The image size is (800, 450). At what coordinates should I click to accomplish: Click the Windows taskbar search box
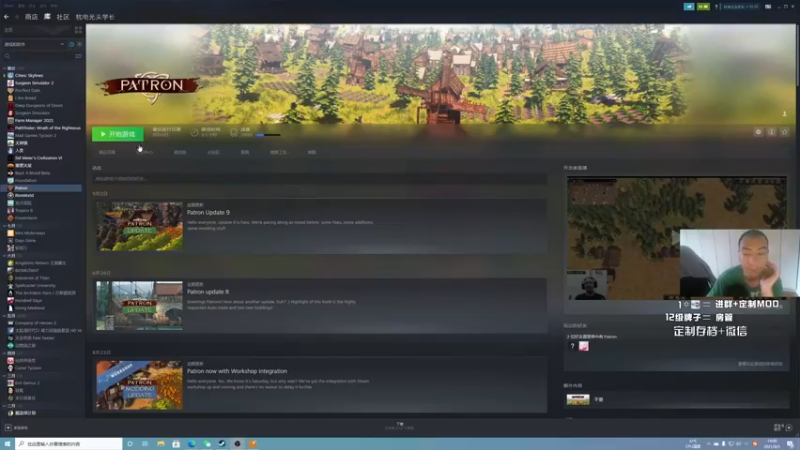coord(69,444)
